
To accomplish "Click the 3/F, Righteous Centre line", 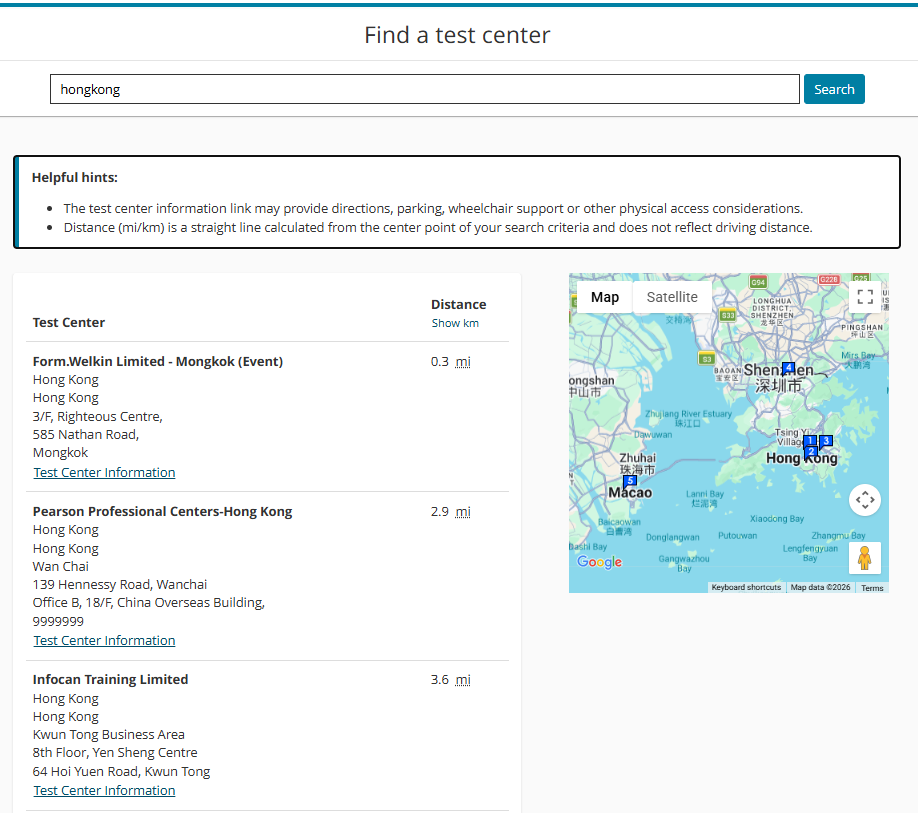I will tap(98, 416).
